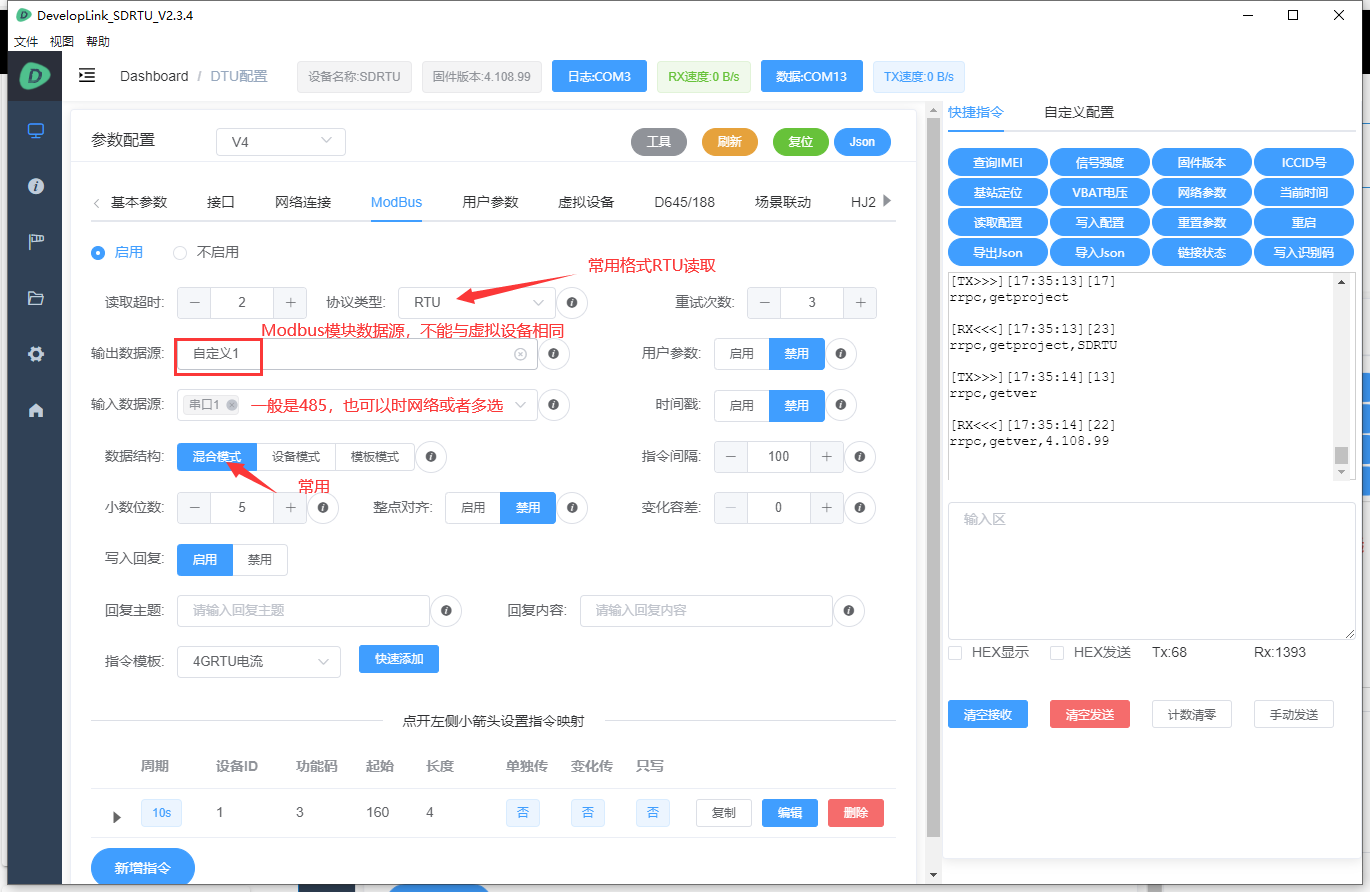Select the 启用 radio button
This screenshot has width=1370, height=892.
click(98, 253)
